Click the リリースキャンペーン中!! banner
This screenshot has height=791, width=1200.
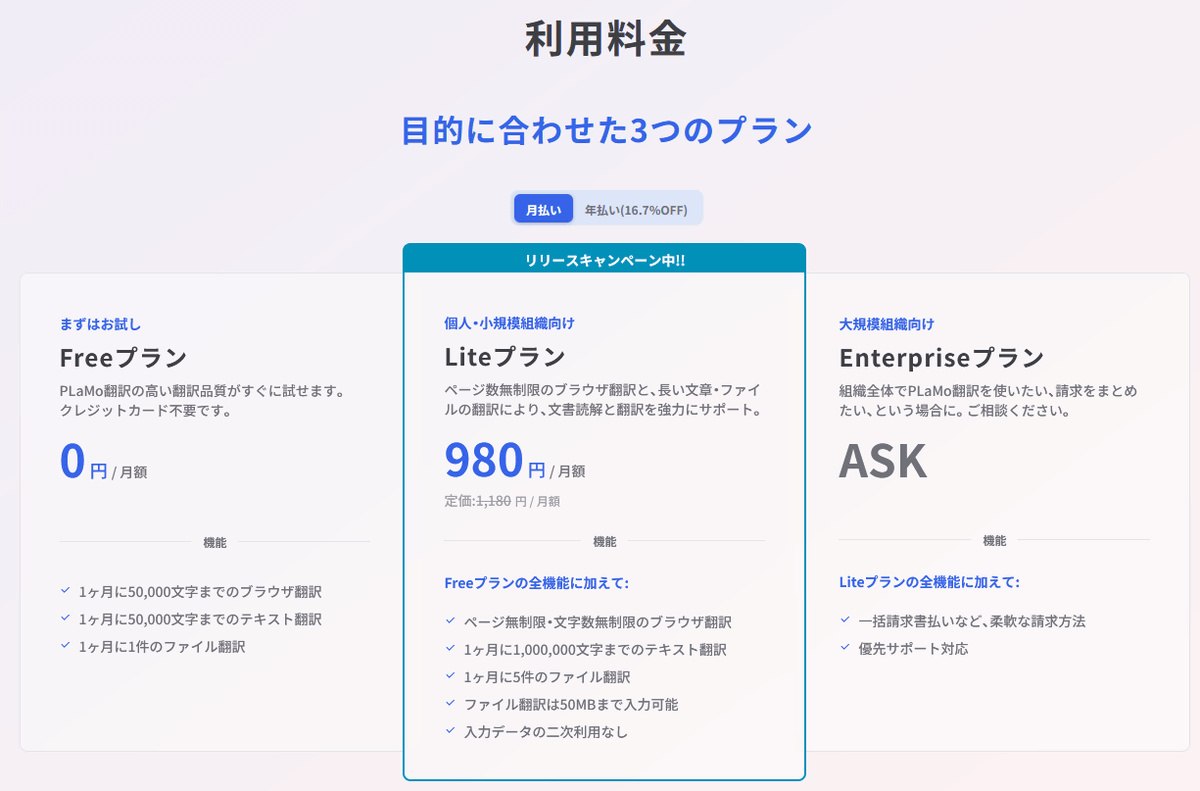click(604, 260)
